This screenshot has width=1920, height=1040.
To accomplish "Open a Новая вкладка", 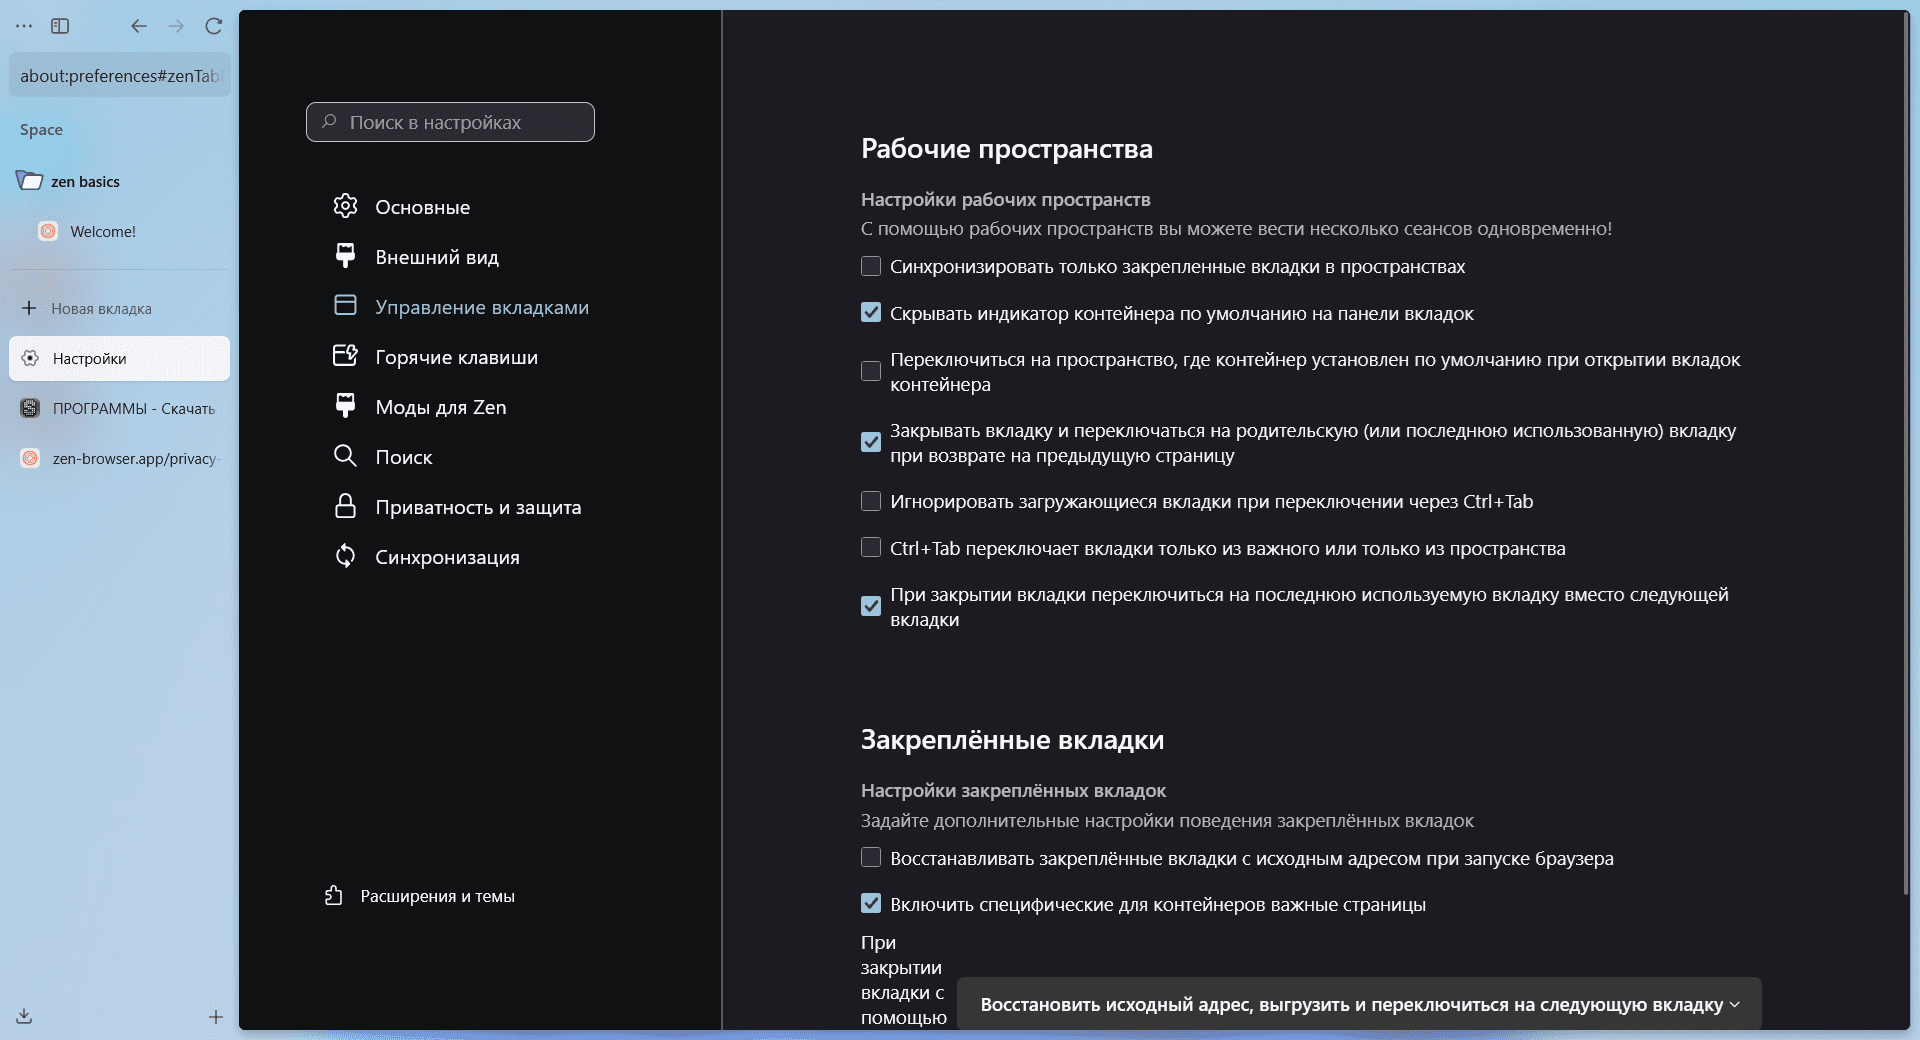I will (x=100, y=308).
